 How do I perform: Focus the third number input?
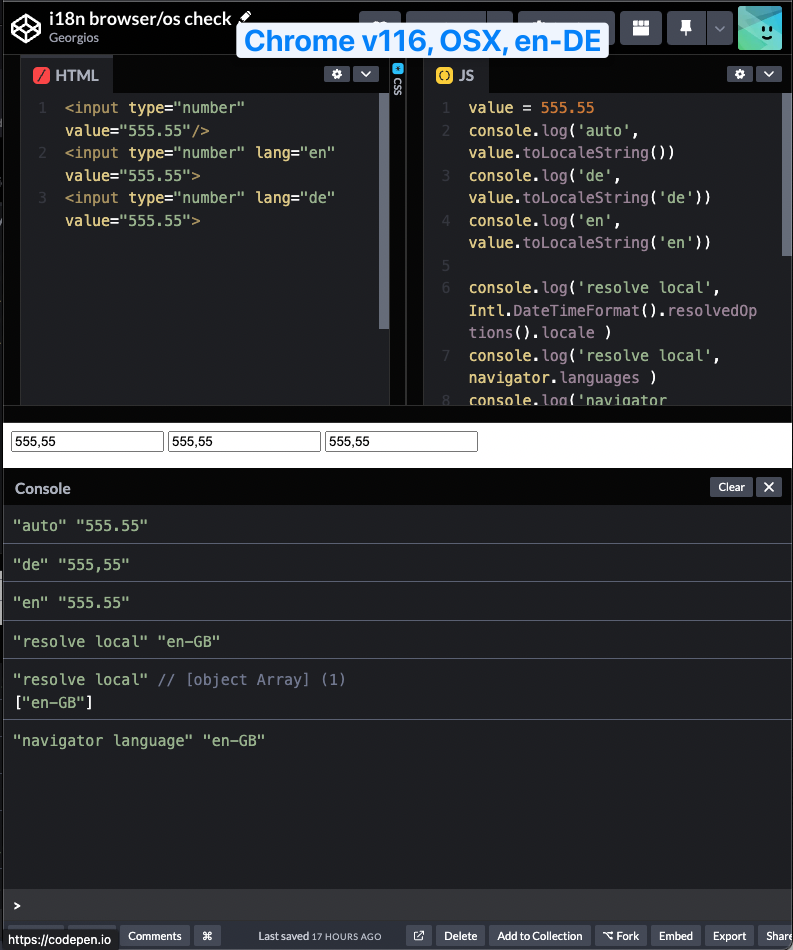coord(401,441)
